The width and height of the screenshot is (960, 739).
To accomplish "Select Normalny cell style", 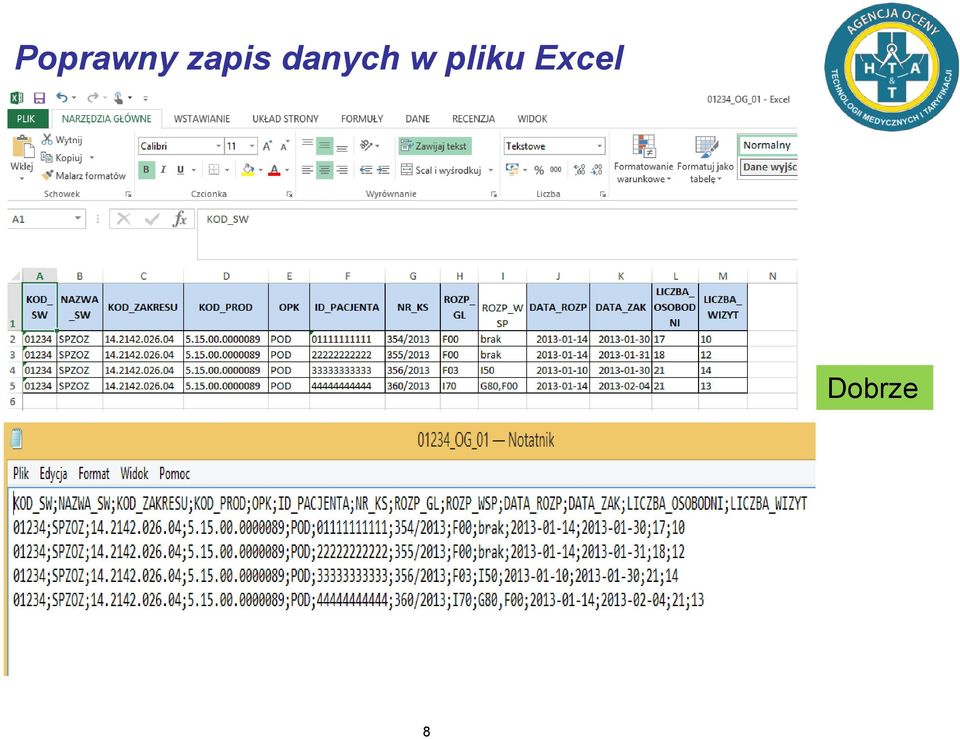I will pos(768,145).
